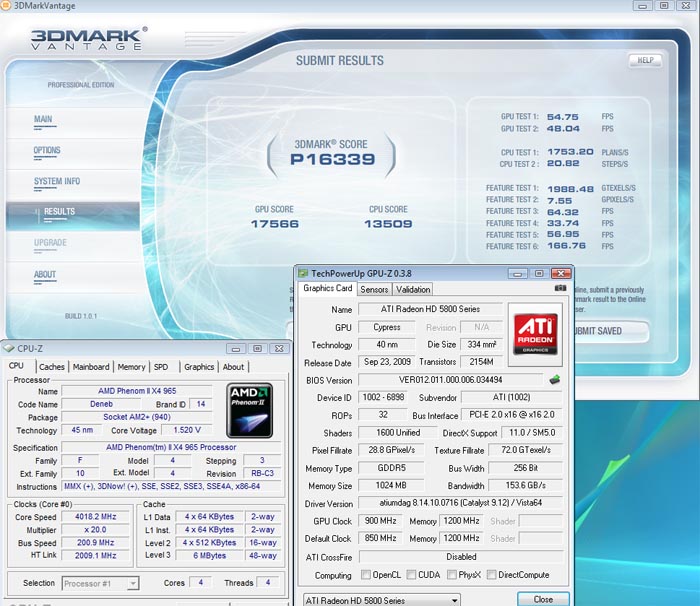The width and height of the screenshot is (700, 606).
Task: Switch to Validation tab in GPU-Z
Action: tap(413, 289)
